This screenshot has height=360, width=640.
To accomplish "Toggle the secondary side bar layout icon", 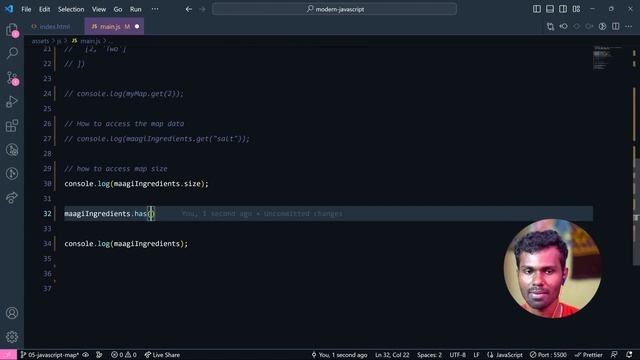I will click(x=563, y=9).
